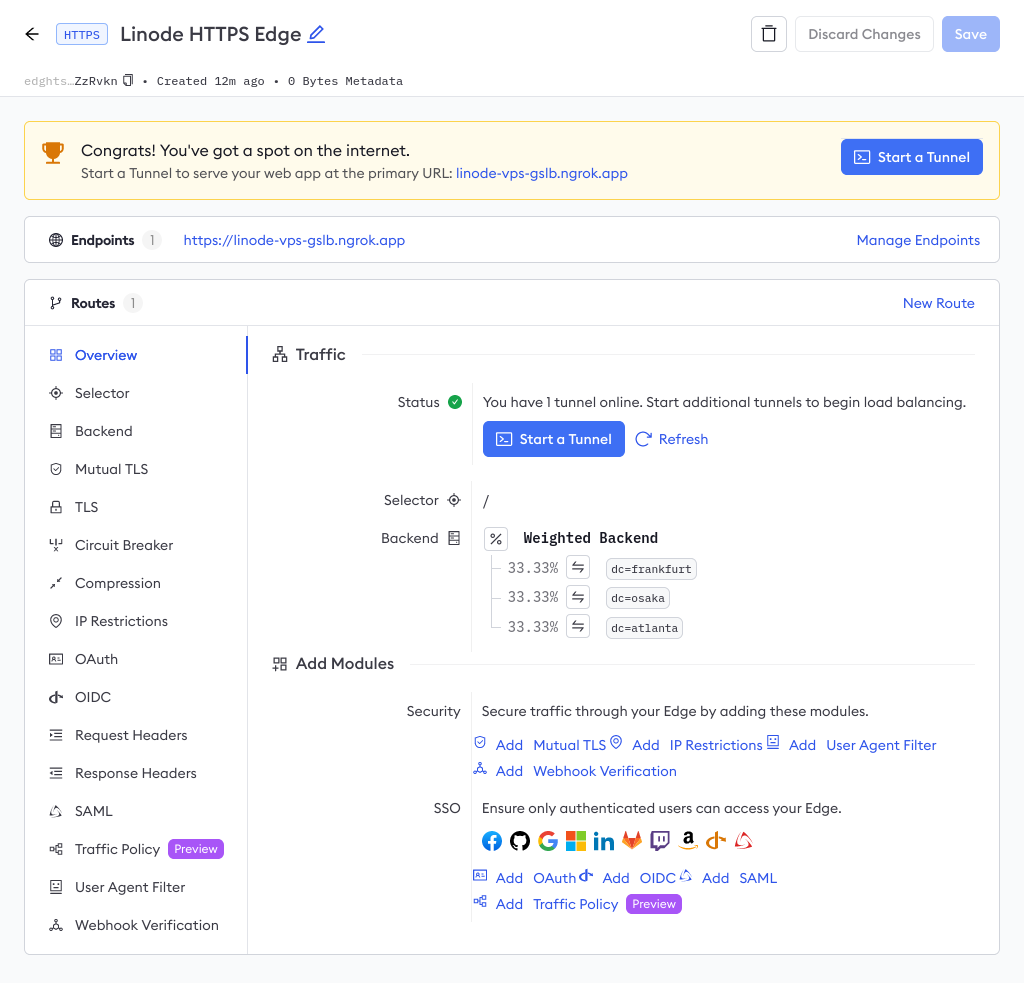Screen dimensions: 1024x983
Task: Add Traffic Policy module link
Action: click(x=556, y=904)
